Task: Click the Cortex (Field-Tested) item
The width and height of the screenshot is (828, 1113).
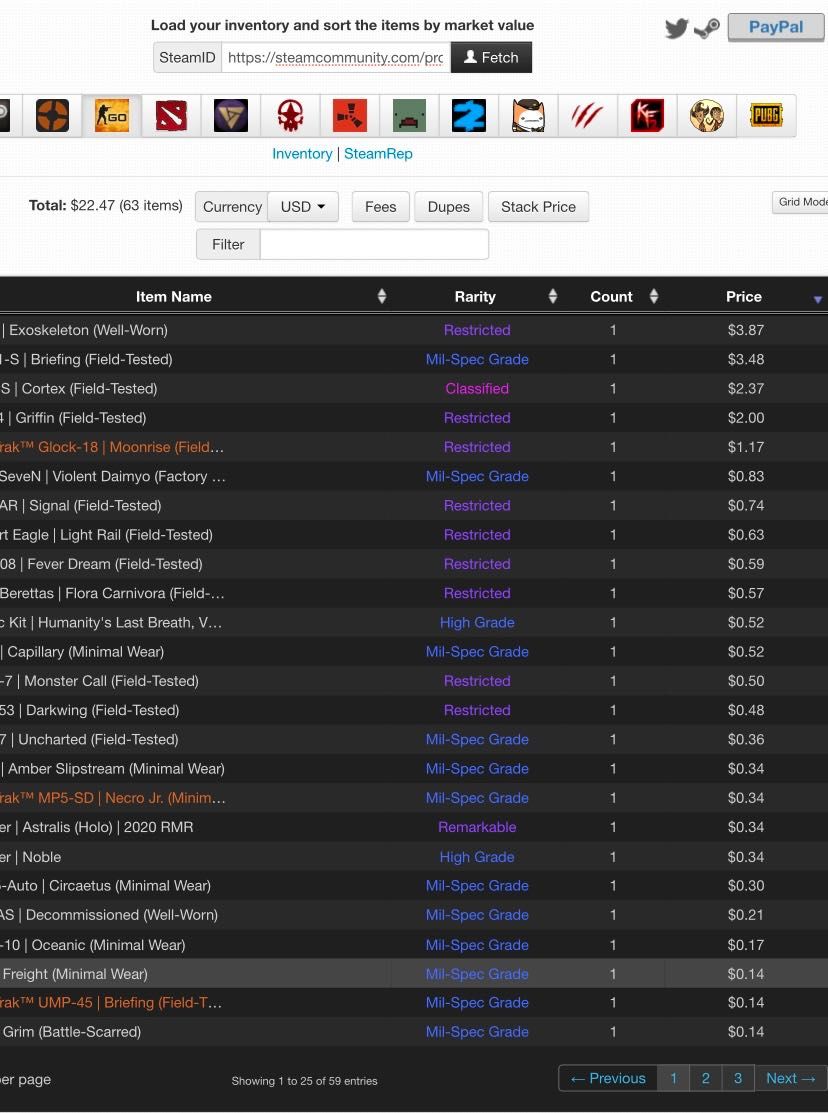Action: point(79,388)
